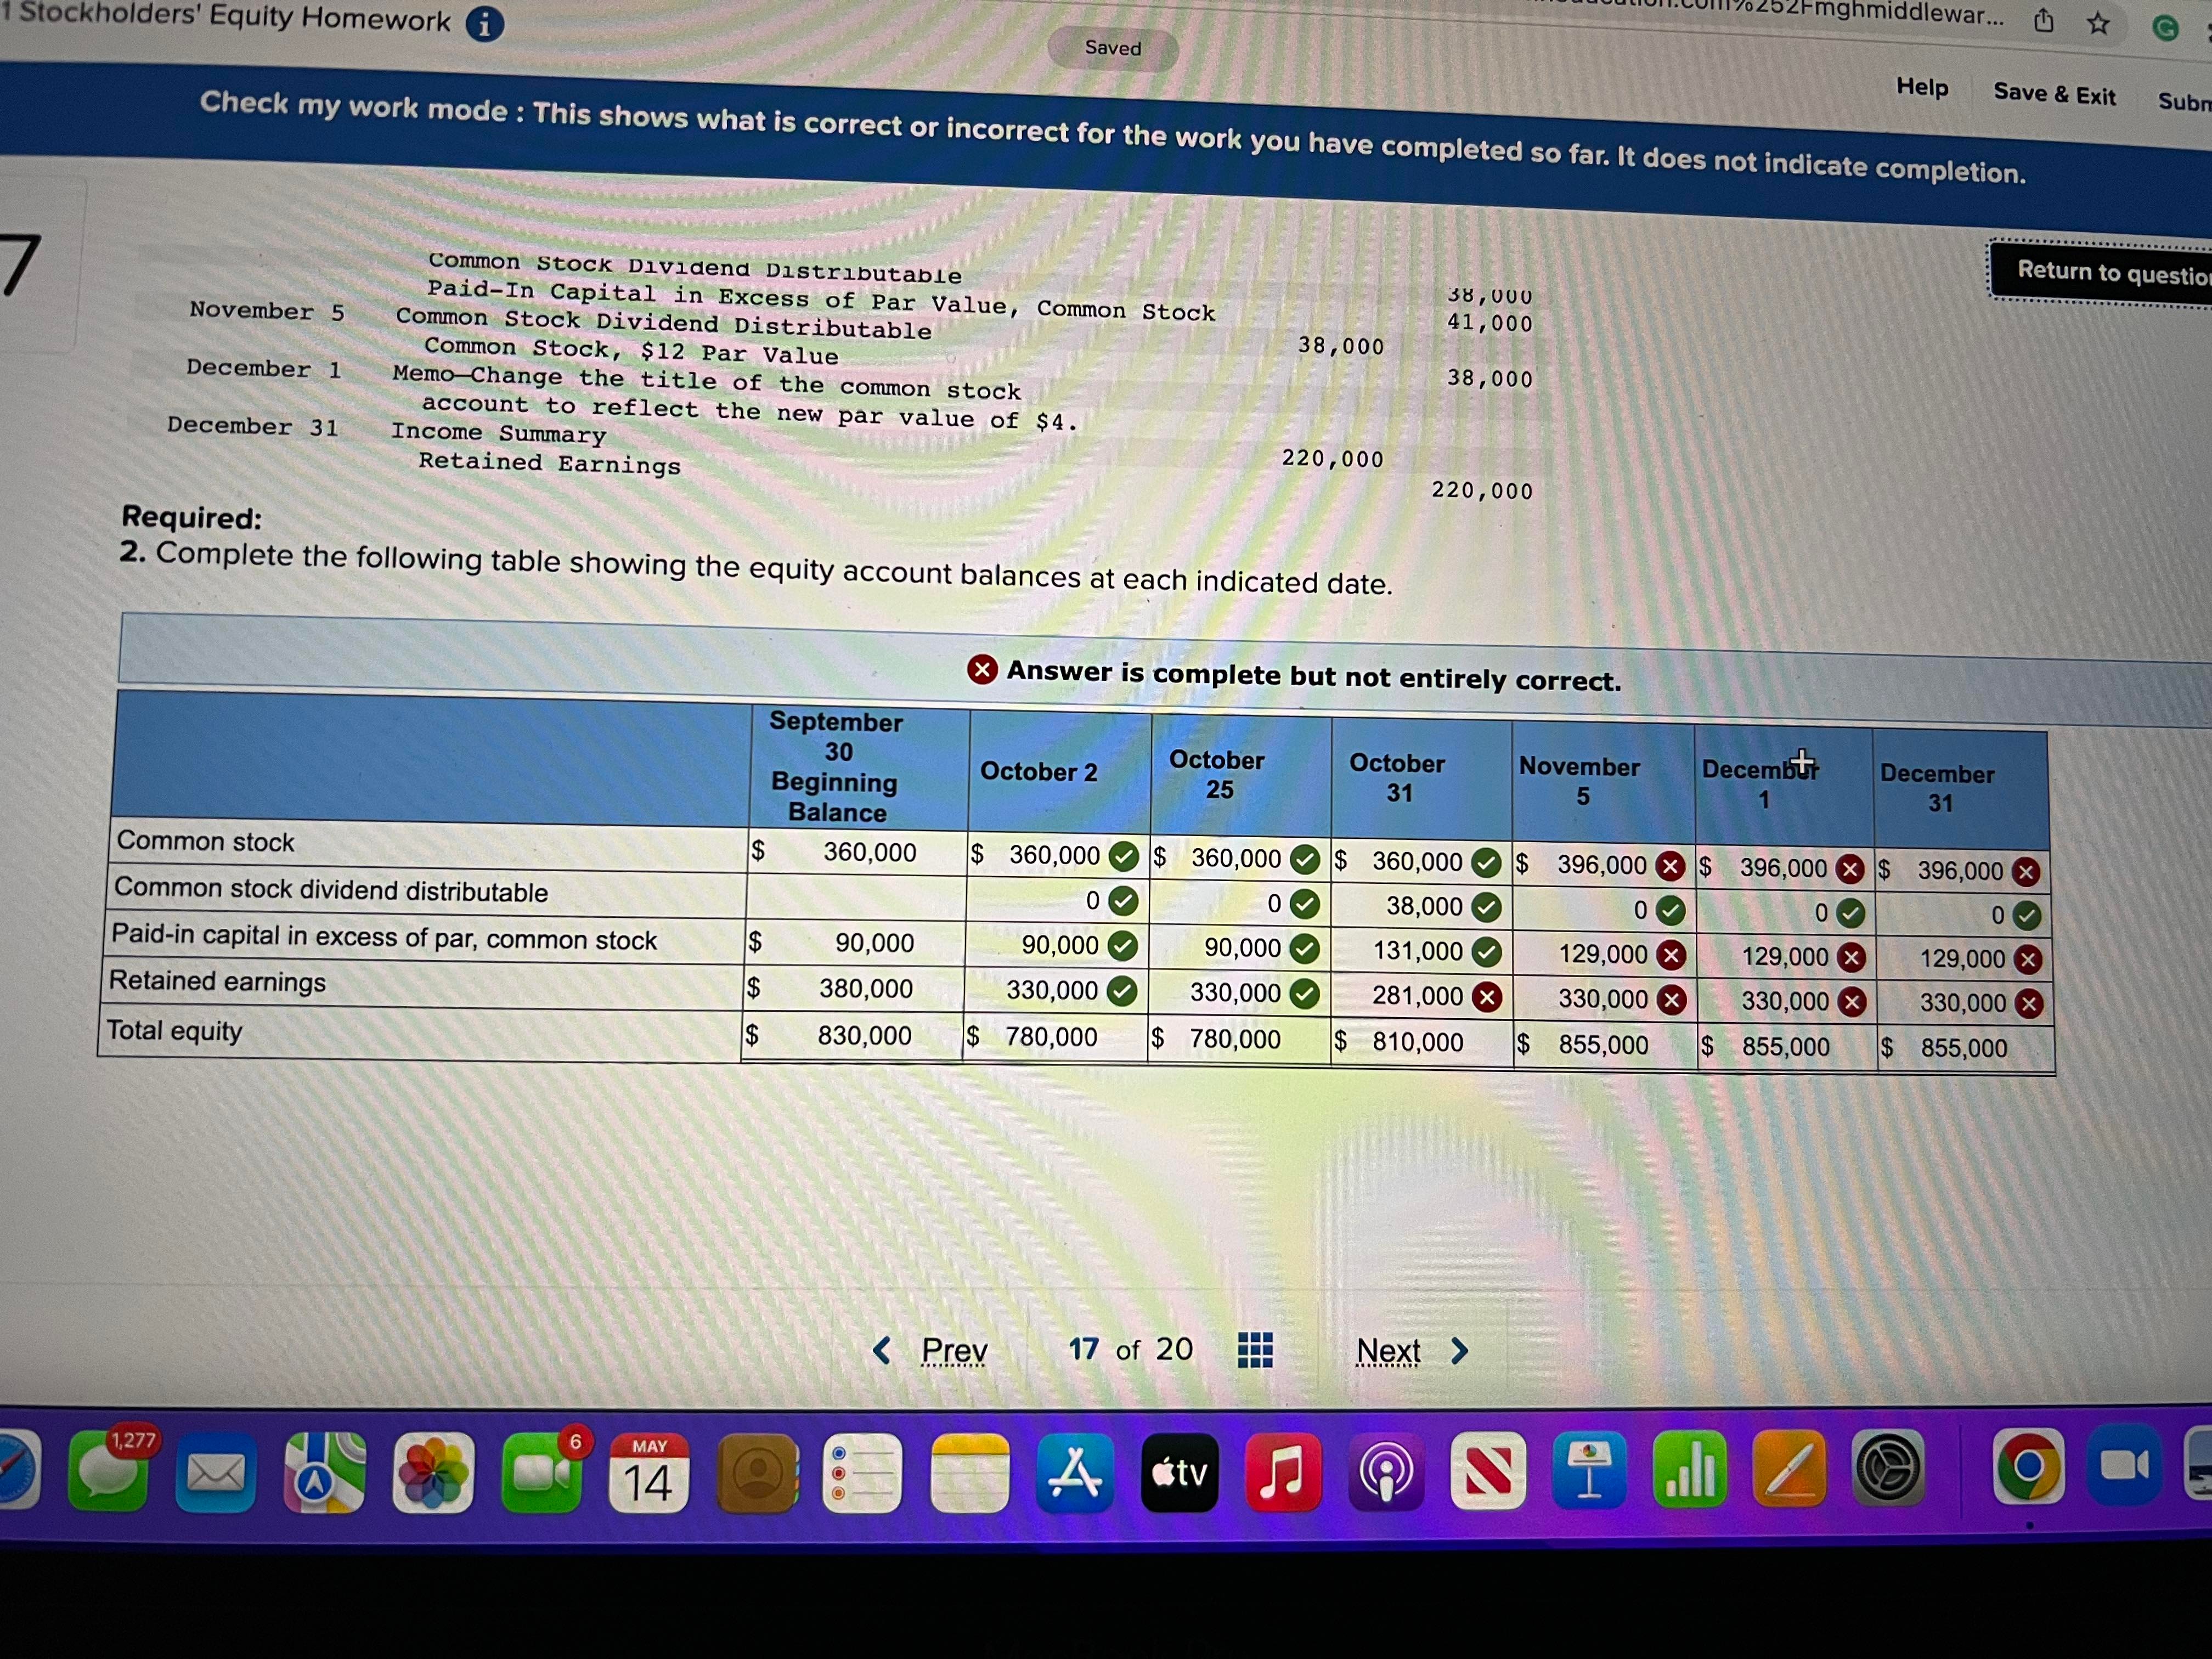Screen dimensions: 2212x1659
Task: Click the browser share icon
Action: point(2044,20)
